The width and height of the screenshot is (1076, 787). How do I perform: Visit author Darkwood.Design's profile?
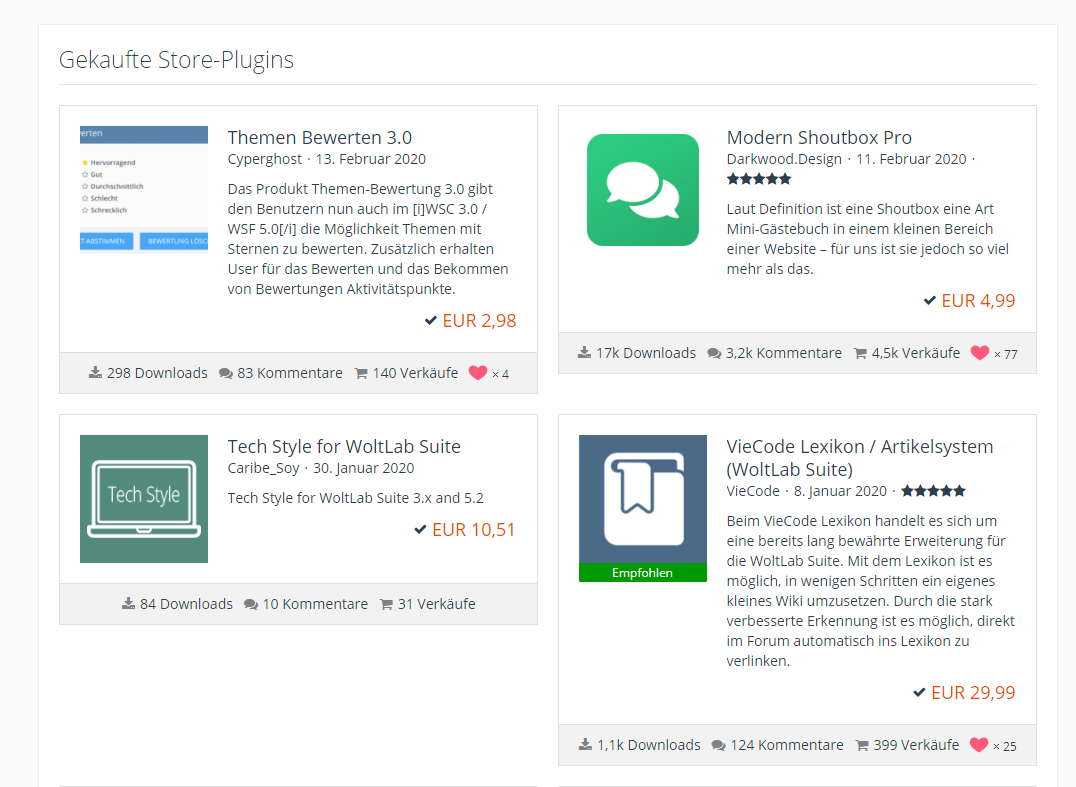coord(784,159)
